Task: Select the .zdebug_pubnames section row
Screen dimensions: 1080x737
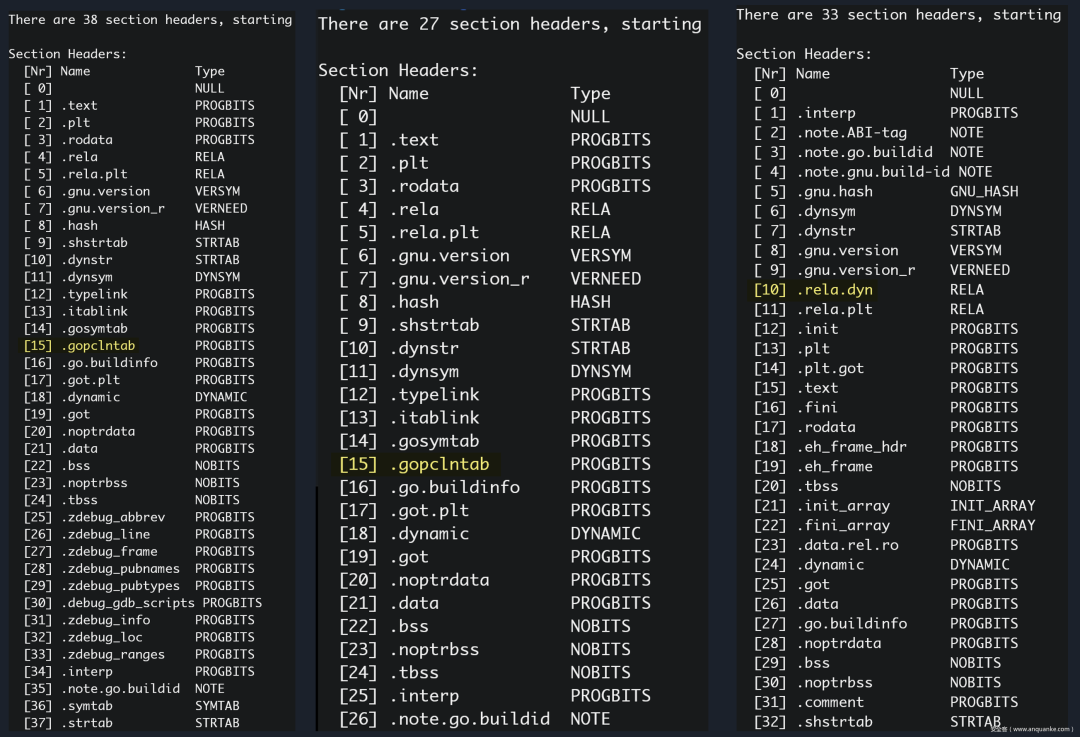Action: (139, 569)
